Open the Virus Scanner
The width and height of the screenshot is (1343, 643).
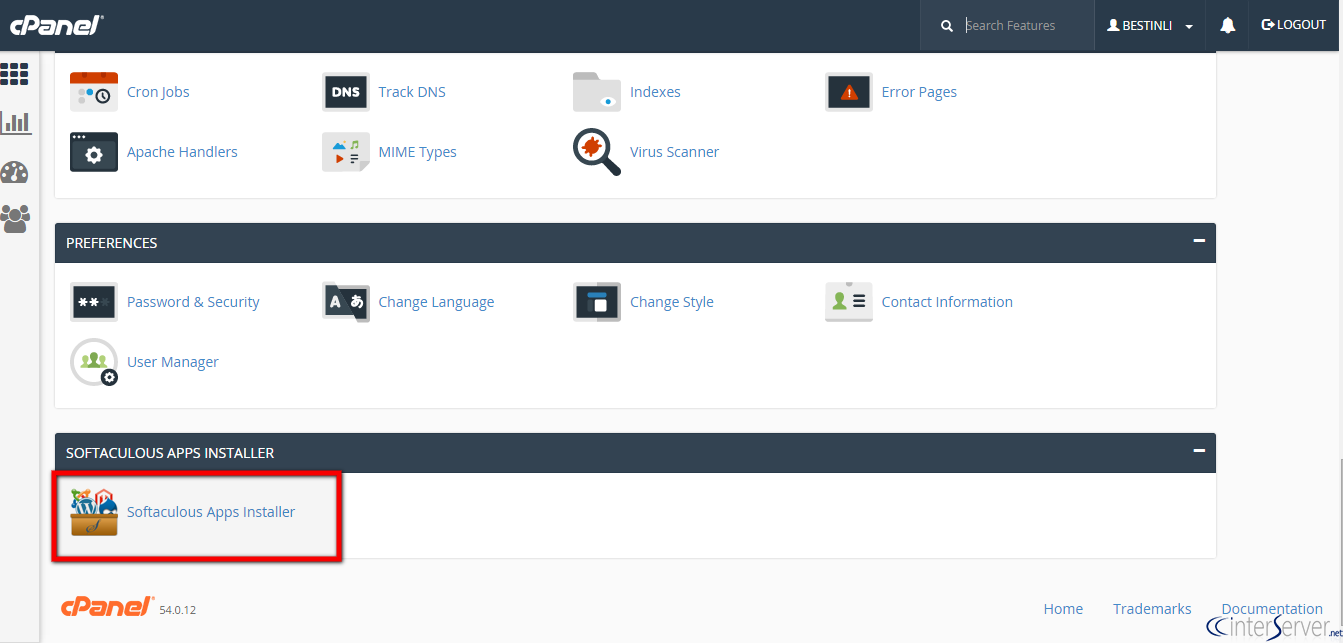(x=596, y=151)
